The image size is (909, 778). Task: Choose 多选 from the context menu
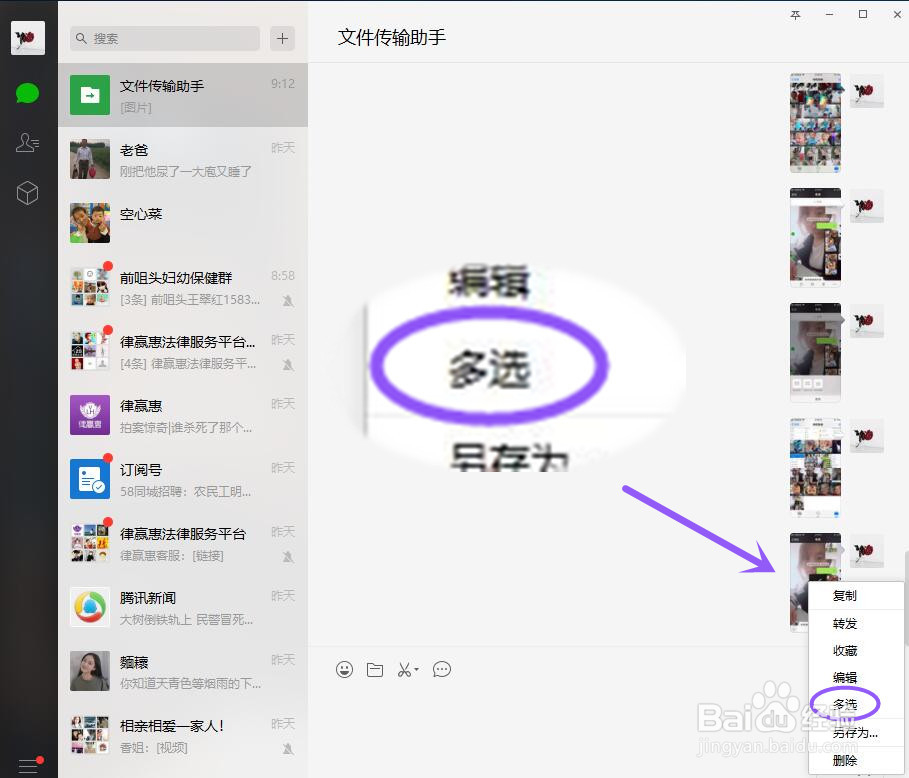844,703
